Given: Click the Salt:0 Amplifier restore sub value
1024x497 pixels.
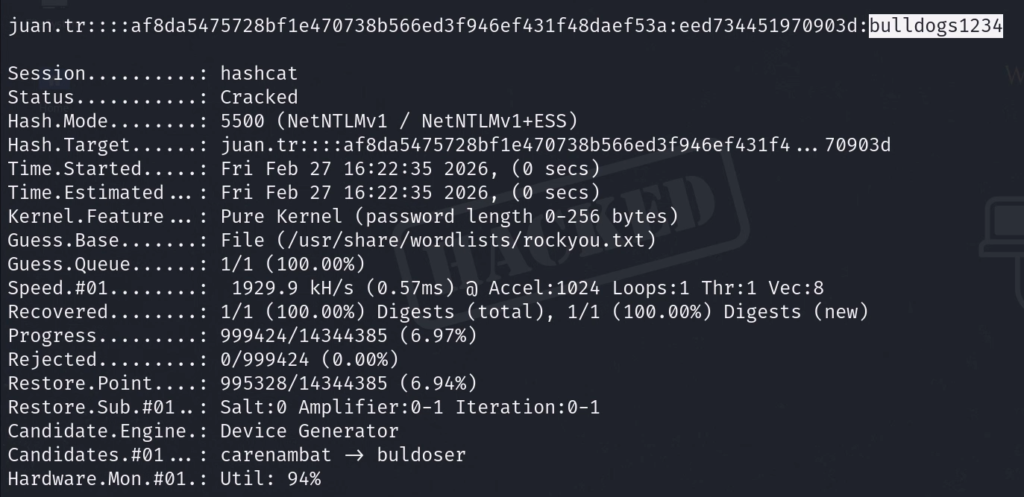Looking at the screenshot, I should [x=410, y=407].
